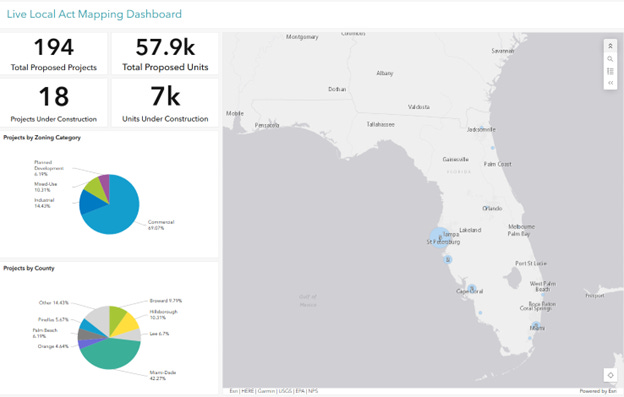
Task: Click the Gainesville label on the map
Action: [x=455, y=159]
